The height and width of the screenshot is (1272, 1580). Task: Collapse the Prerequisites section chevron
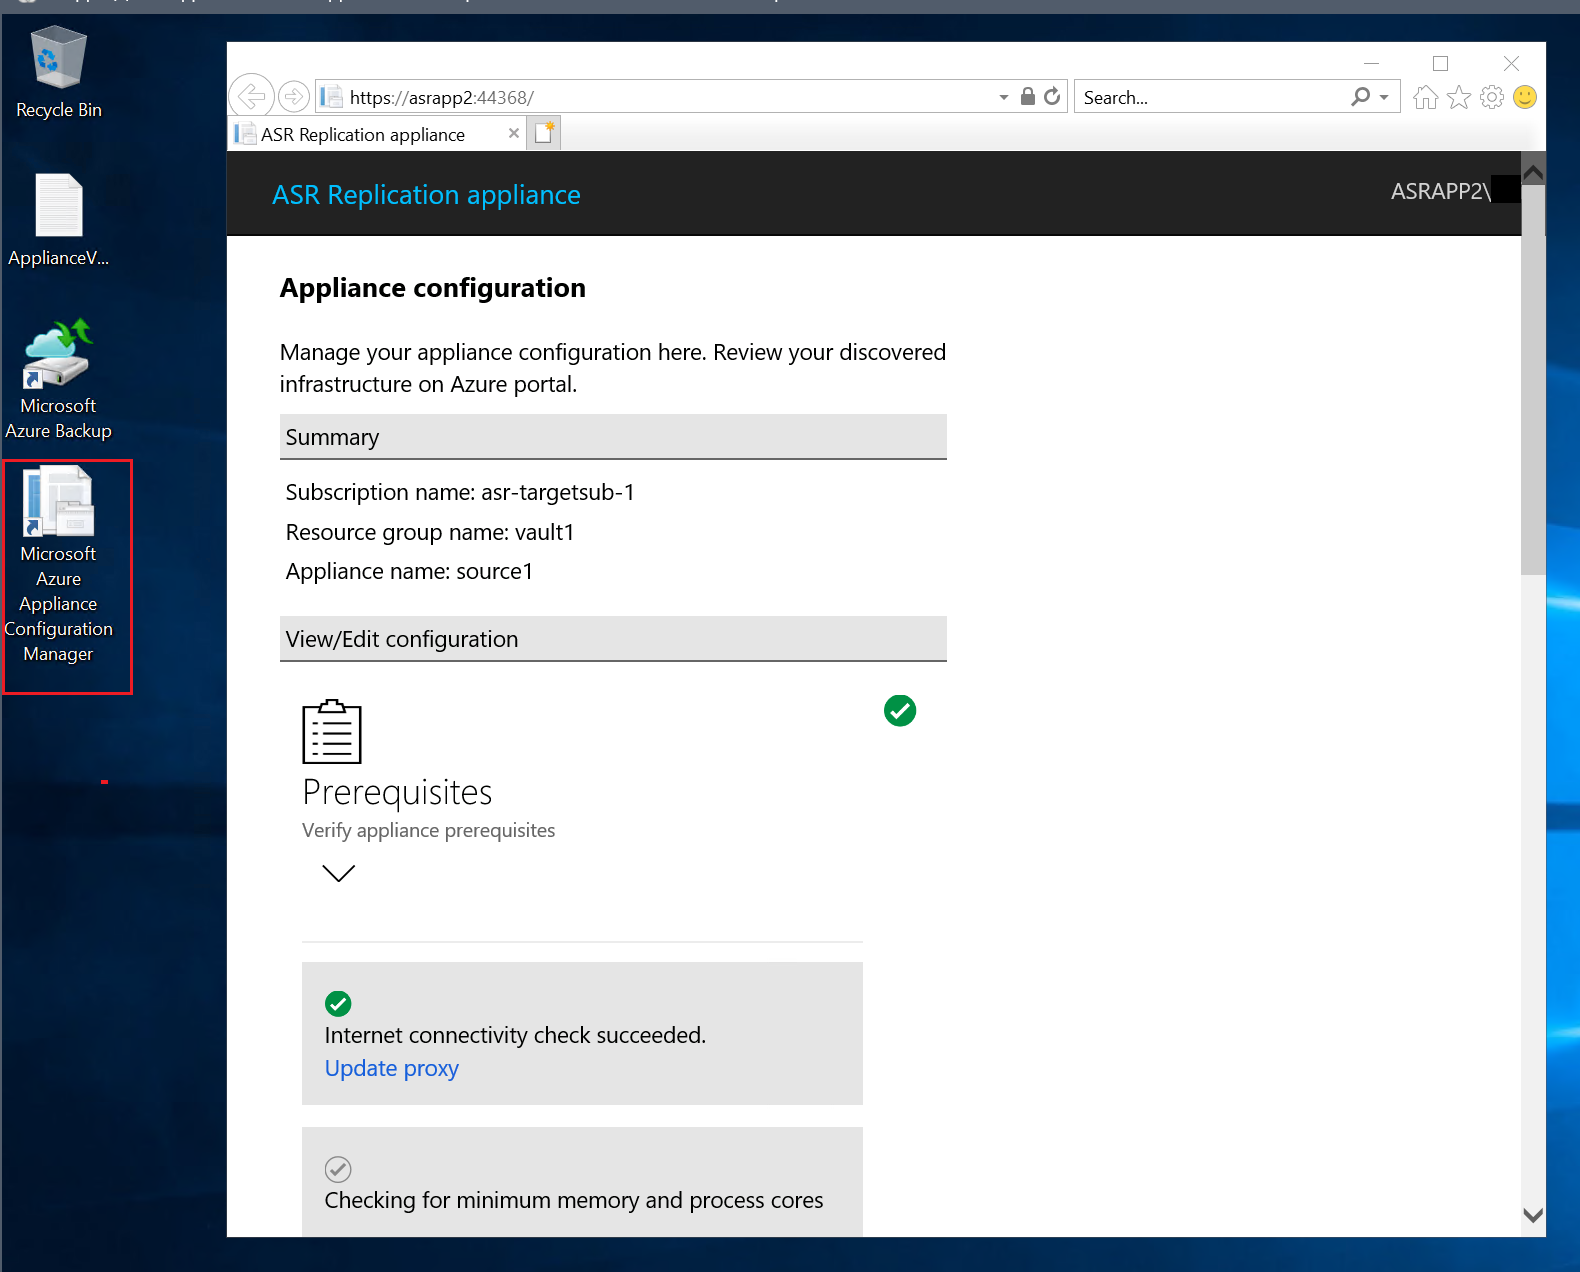(x=339, y=873)
